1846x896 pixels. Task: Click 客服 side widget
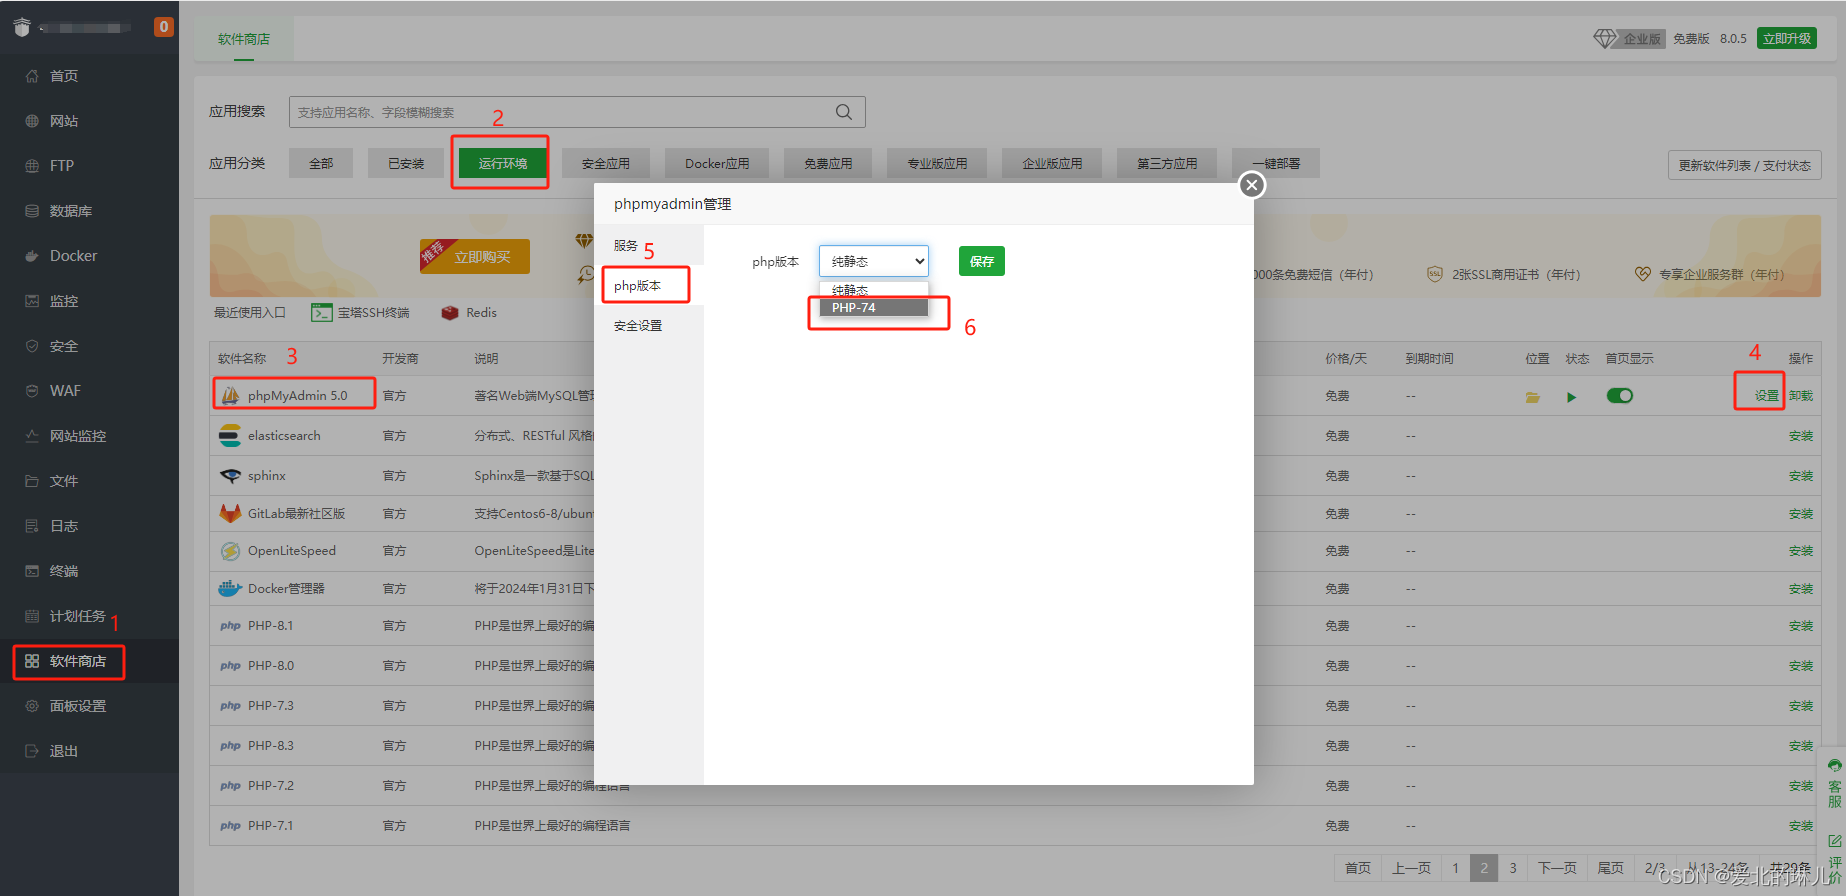pyautogui.click(x=1835, y=783)
